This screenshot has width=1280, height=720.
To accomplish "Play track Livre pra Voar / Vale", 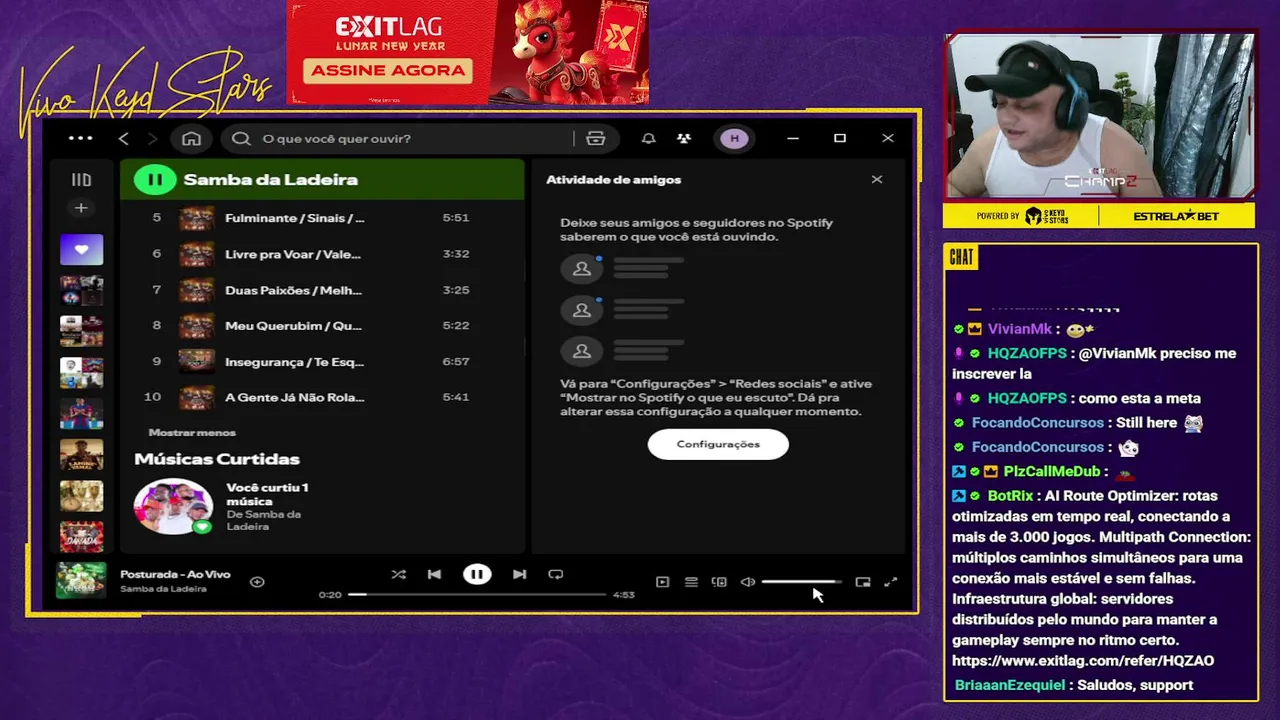I will [x=322, y=254].
